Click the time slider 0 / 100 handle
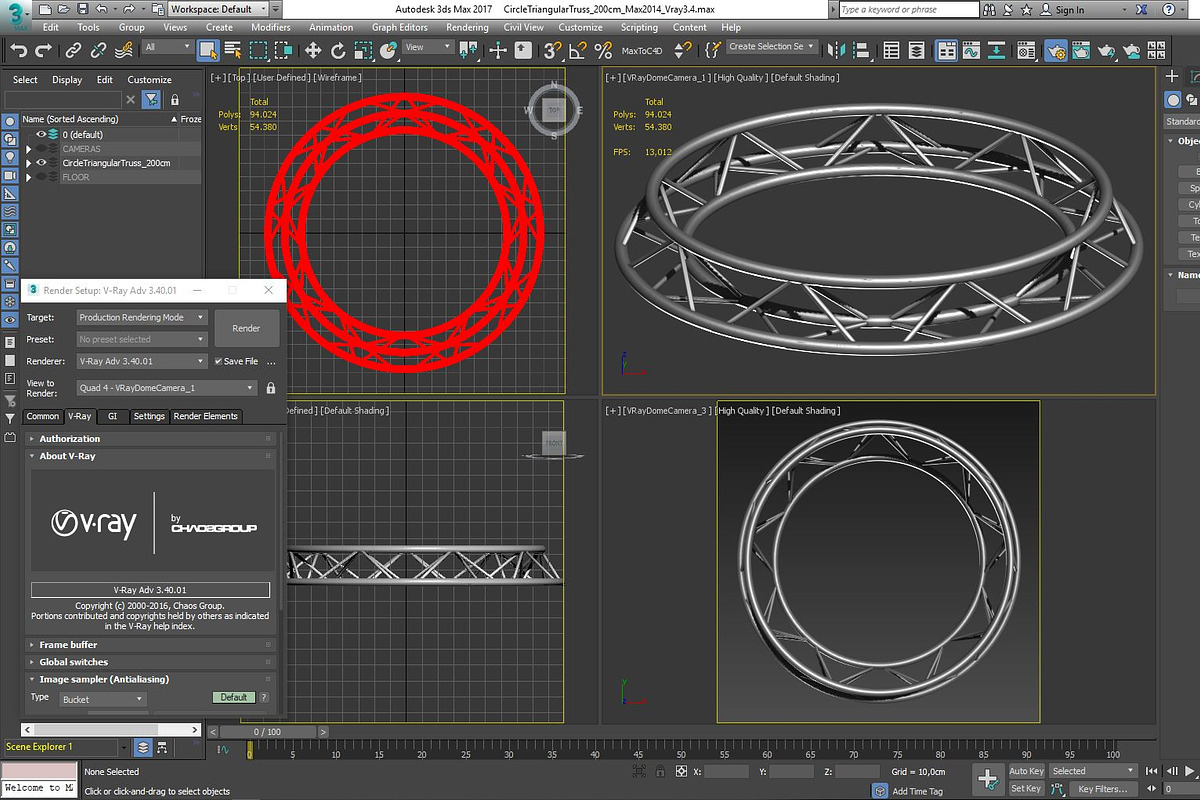This screenshot has height=800, width=1200. (x=267, y=732)
